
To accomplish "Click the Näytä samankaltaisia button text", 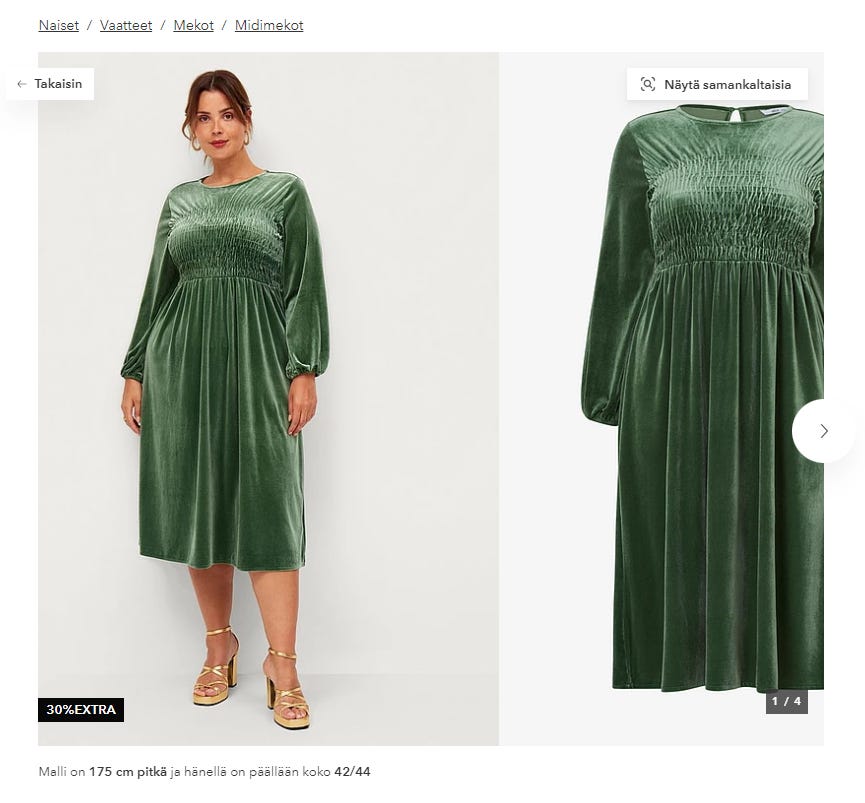I will click(727, 85).
